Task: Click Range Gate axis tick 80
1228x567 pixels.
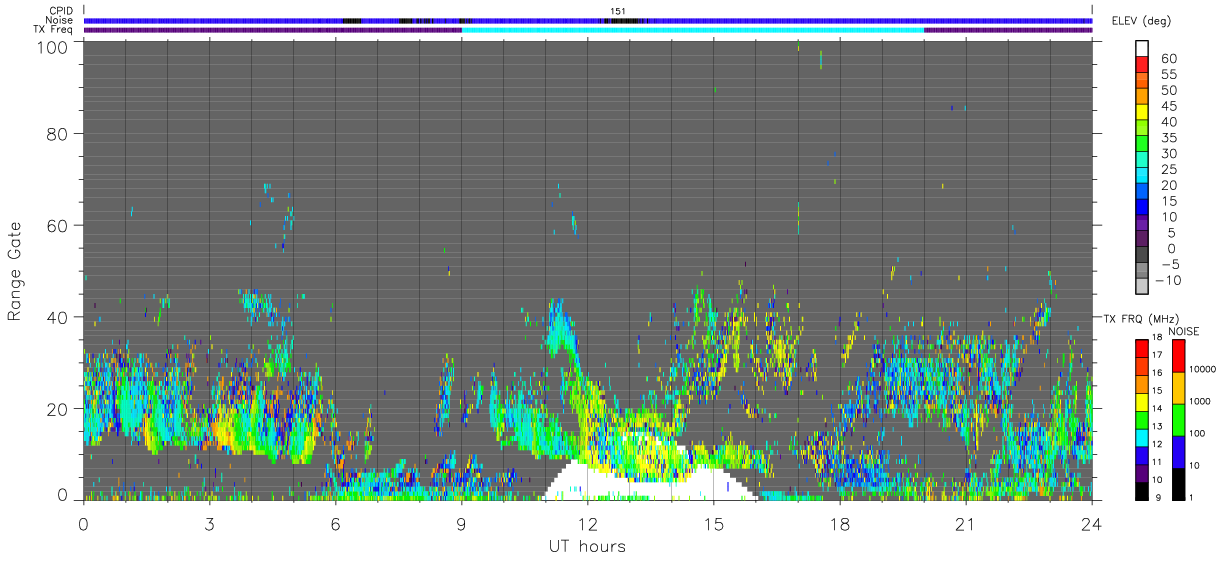Action: click(x=58, y=133)
